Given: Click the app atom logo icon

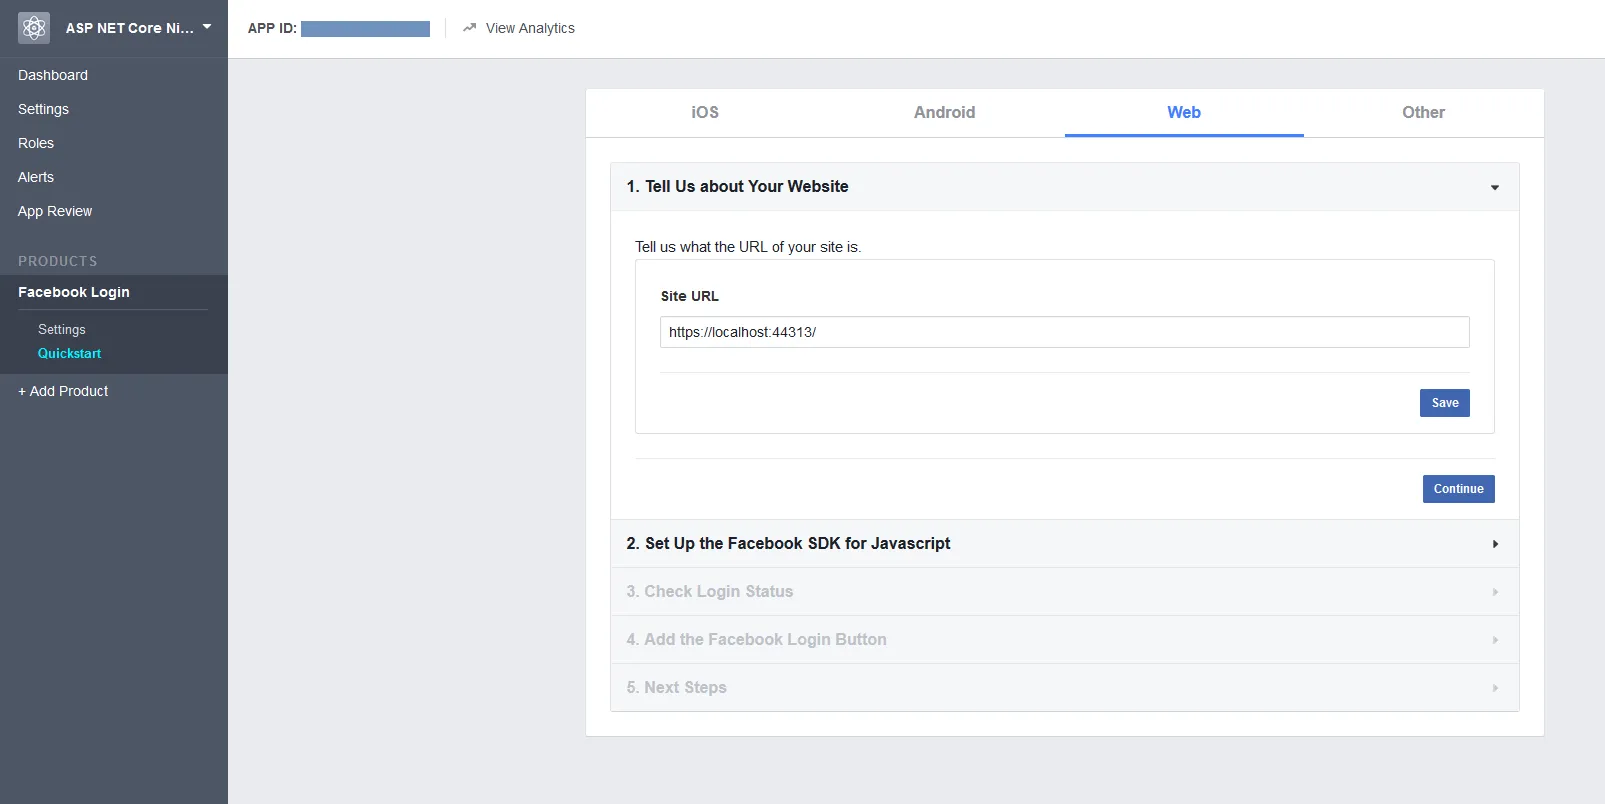Looking at the screenshot, I should (x=34, y=28).
